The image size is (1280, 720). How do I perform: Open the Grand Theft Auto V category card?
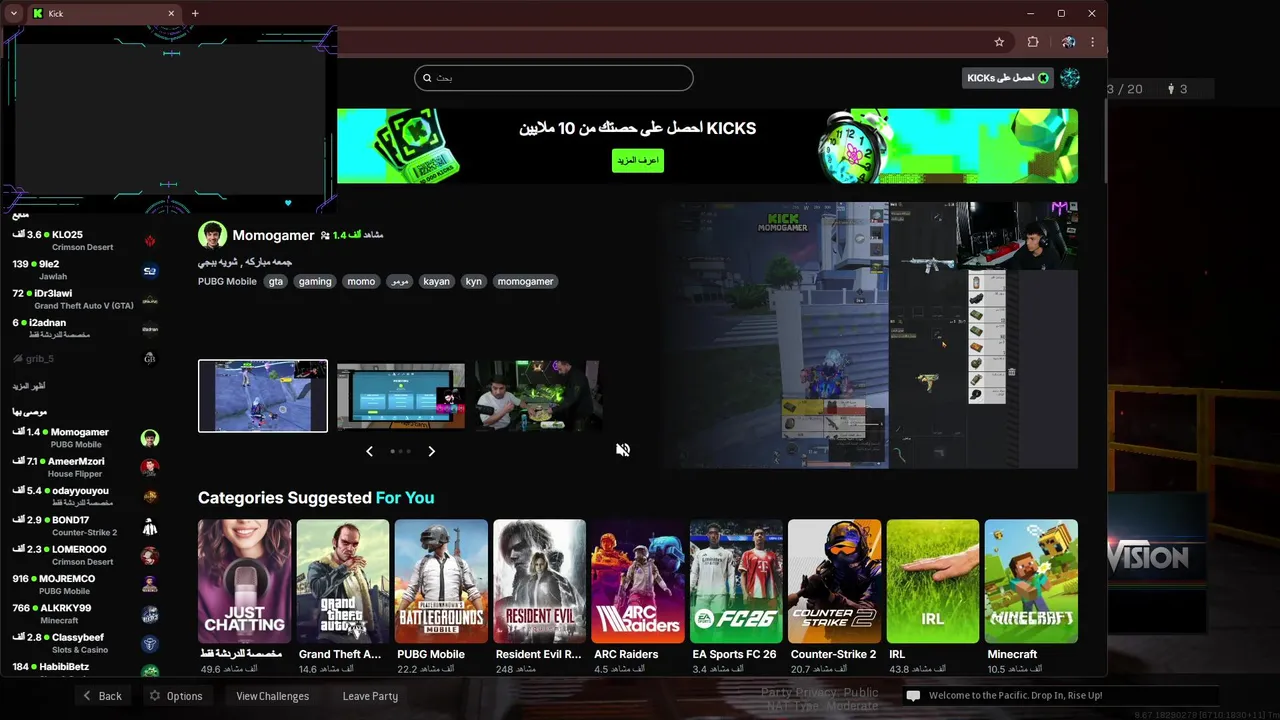click(x=342, y=581)
